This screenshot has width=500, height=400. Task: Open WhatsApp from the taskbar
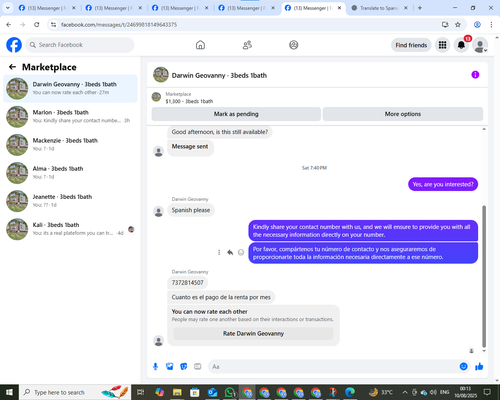(x=230, y=392)
